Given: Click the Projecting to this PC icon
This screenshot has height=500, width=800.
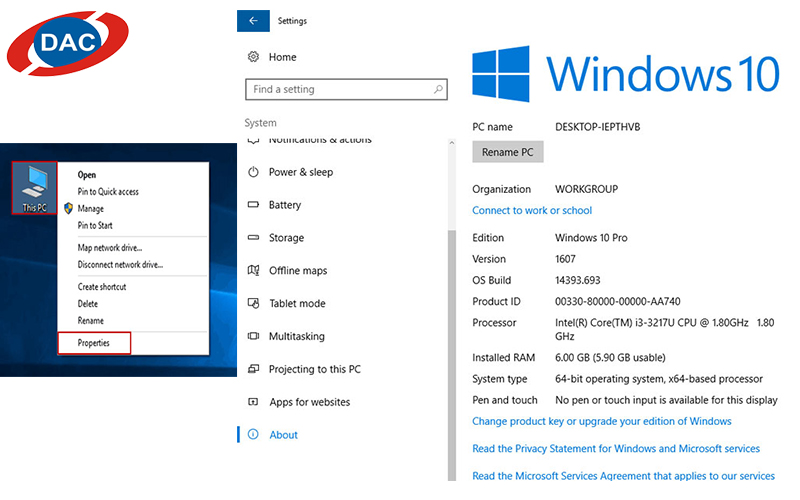Looking at the screenshot, I should (x=253, y=369).
